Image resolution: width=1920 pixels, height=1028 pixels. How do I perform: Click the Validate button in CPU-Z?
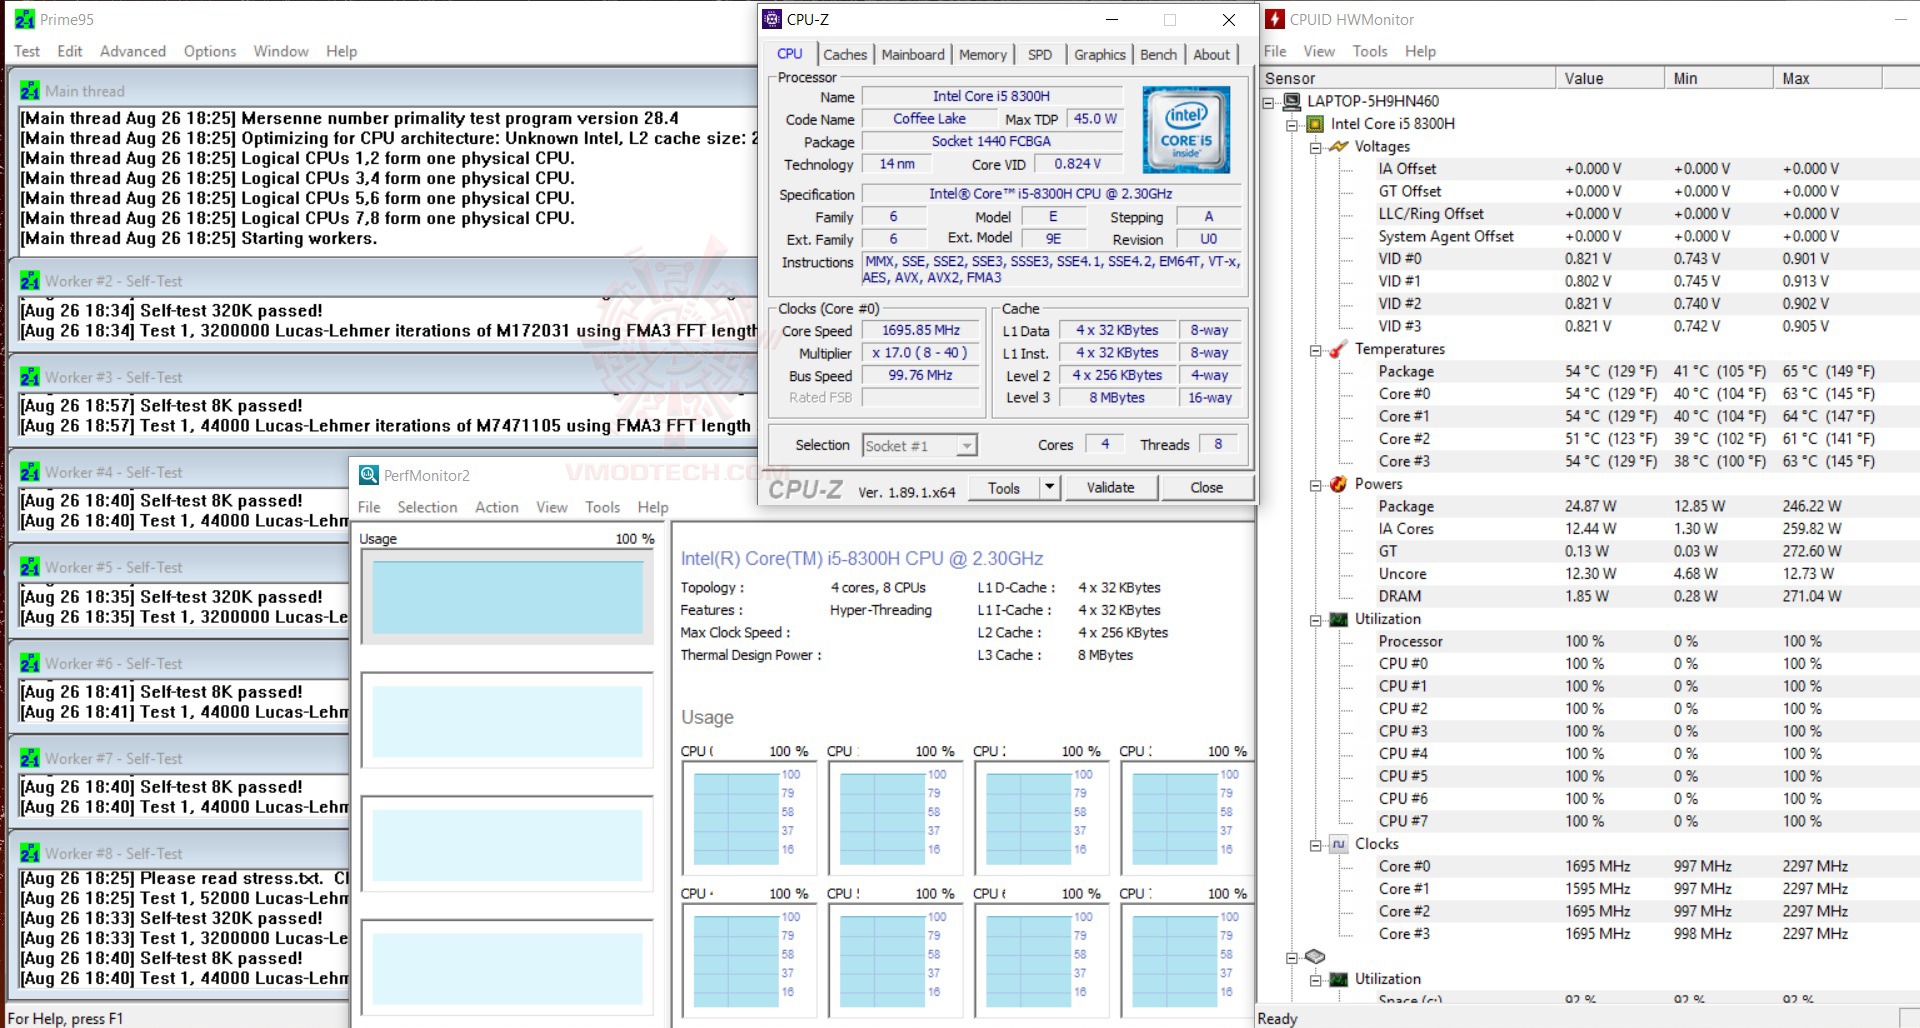(x=1110, y=487)
